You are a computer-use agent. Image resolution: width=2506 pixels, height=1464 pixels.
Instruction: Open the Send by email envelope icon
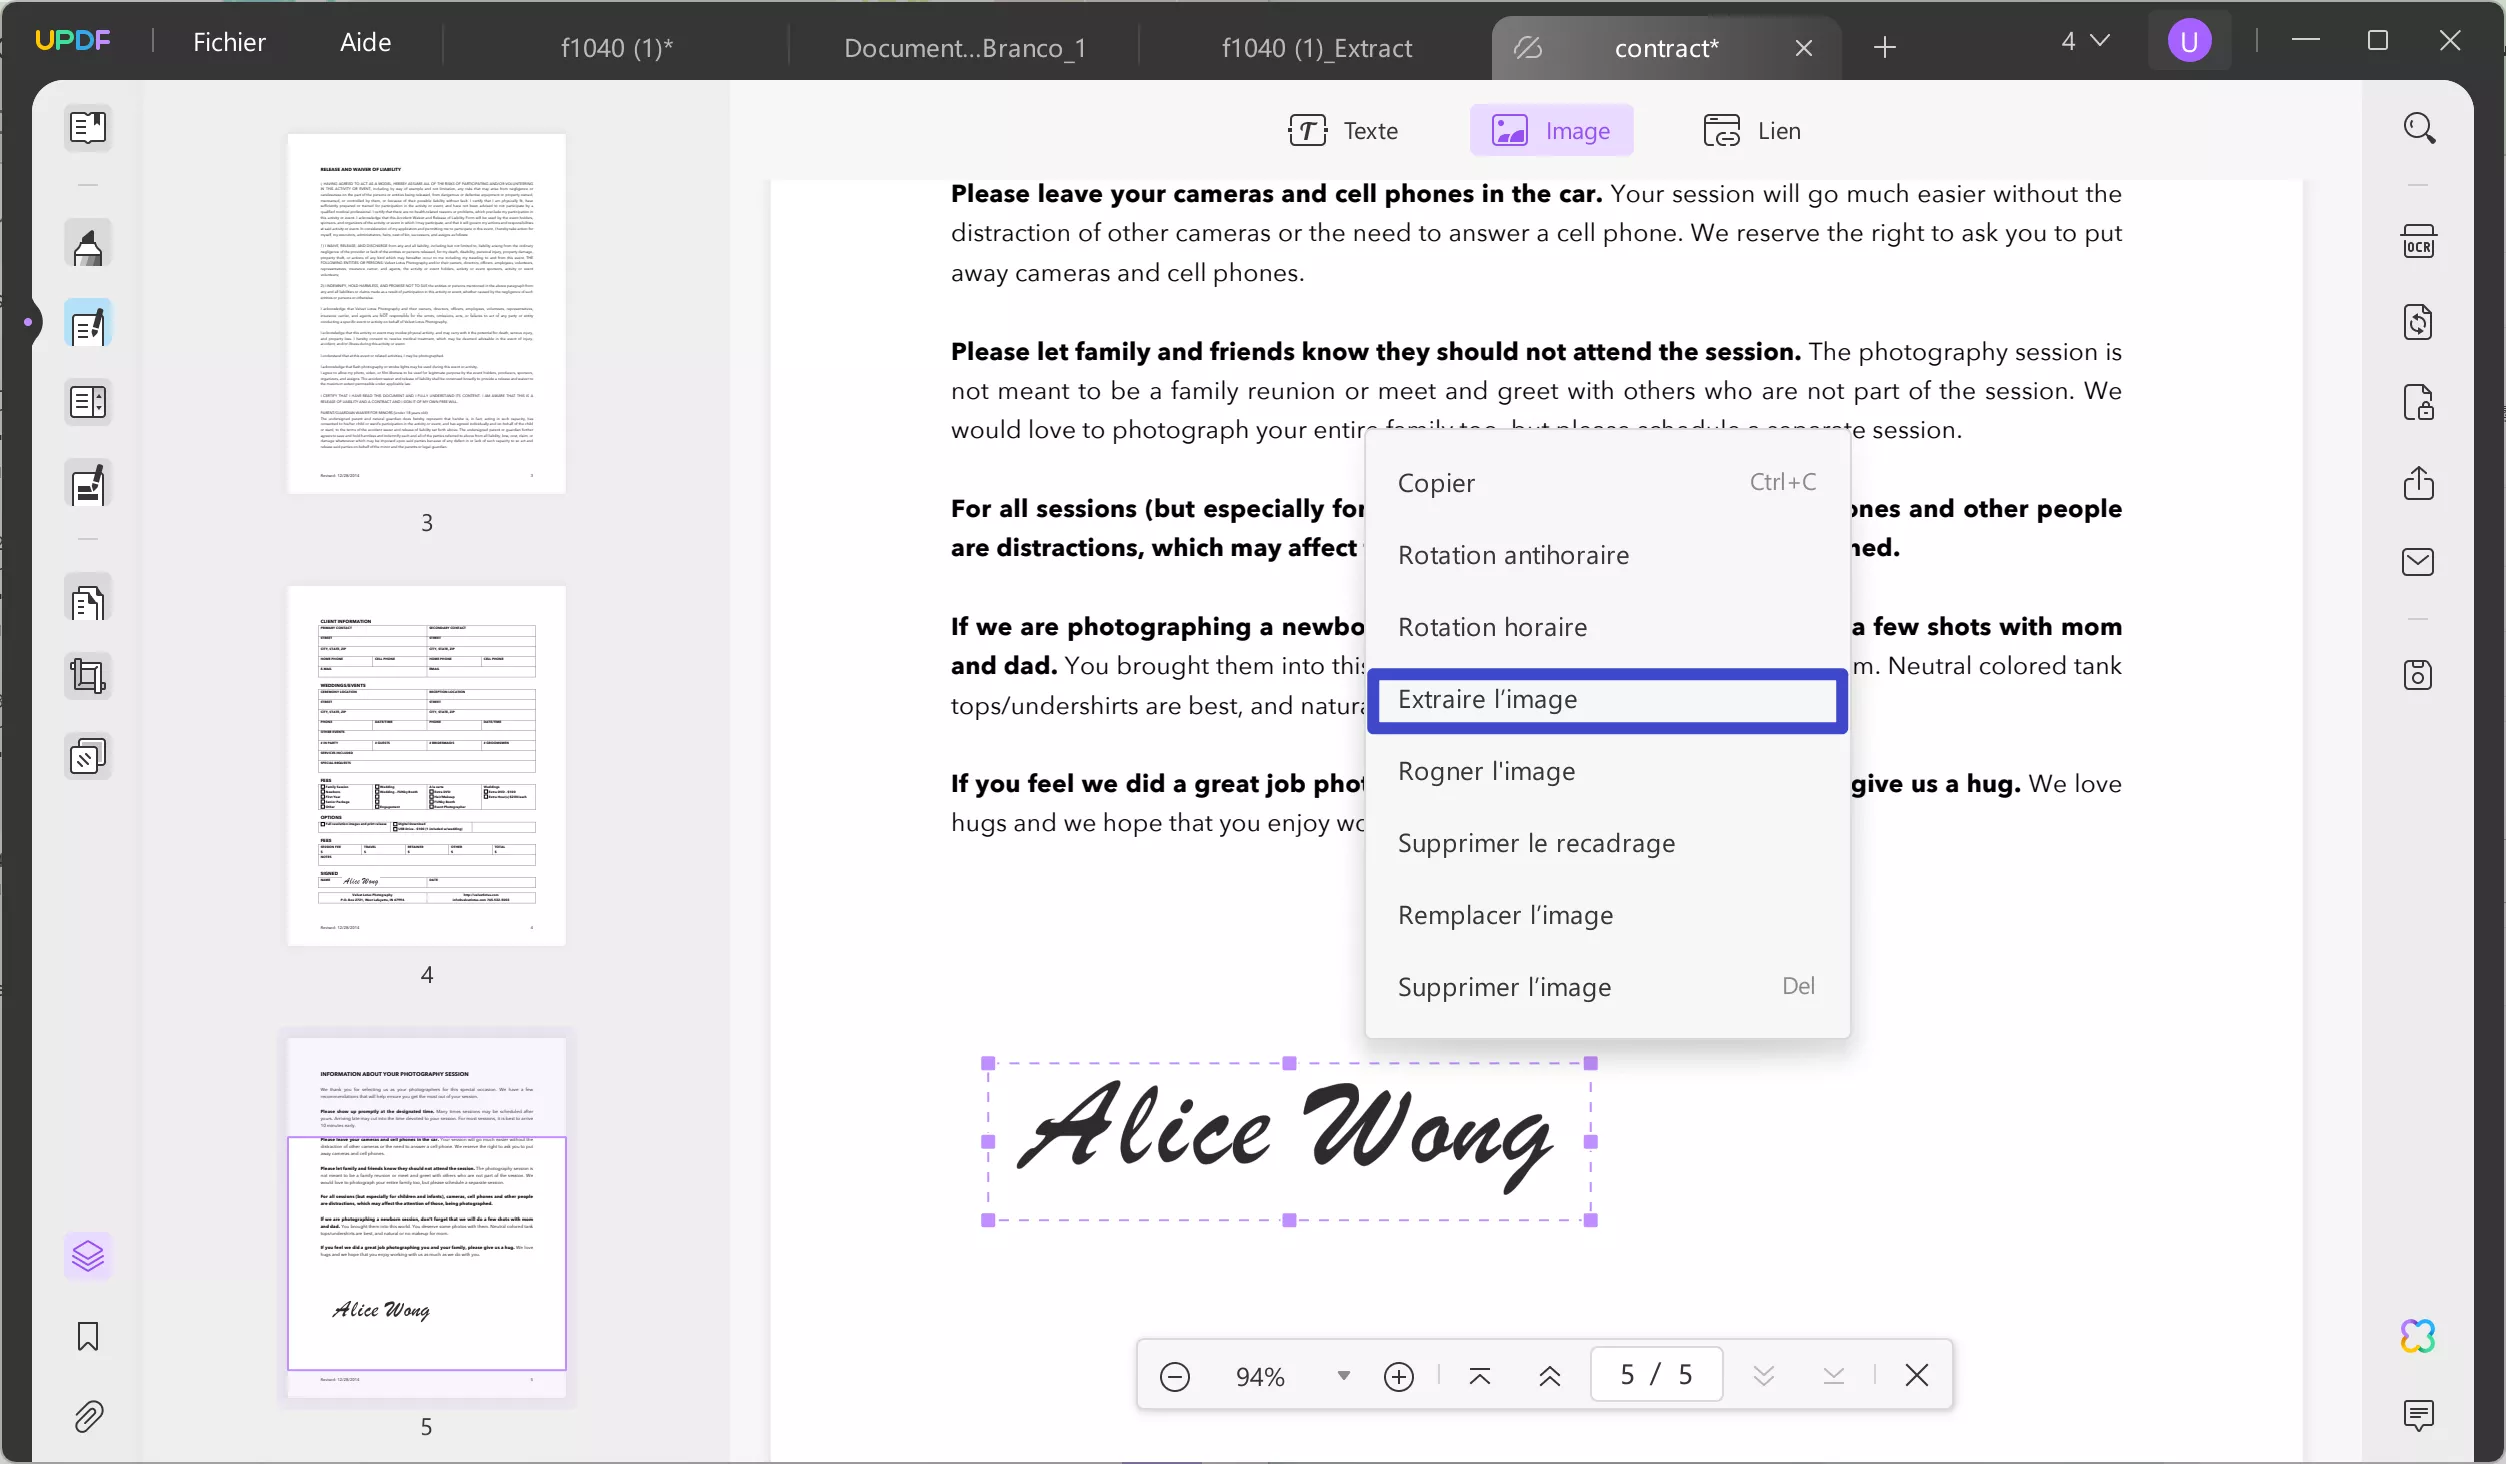pyautogui.click(x=2417, y=562)
